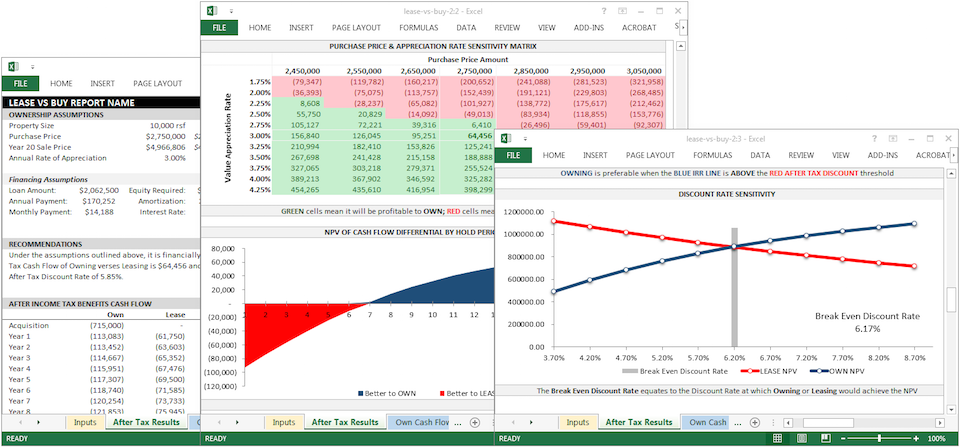
Task: Click Better to OWN legend entry
Action: (x=386, y=394)
